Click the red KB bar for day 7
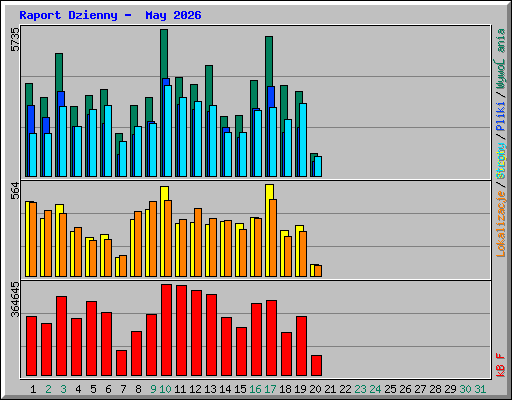This screenshot has height=400, width=512. [121, 363]
